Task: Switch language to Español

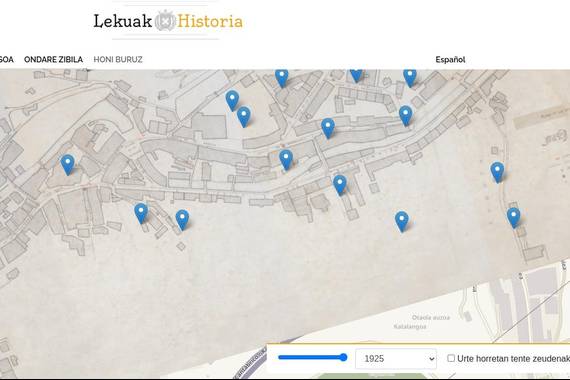Action: coord(450,60)
